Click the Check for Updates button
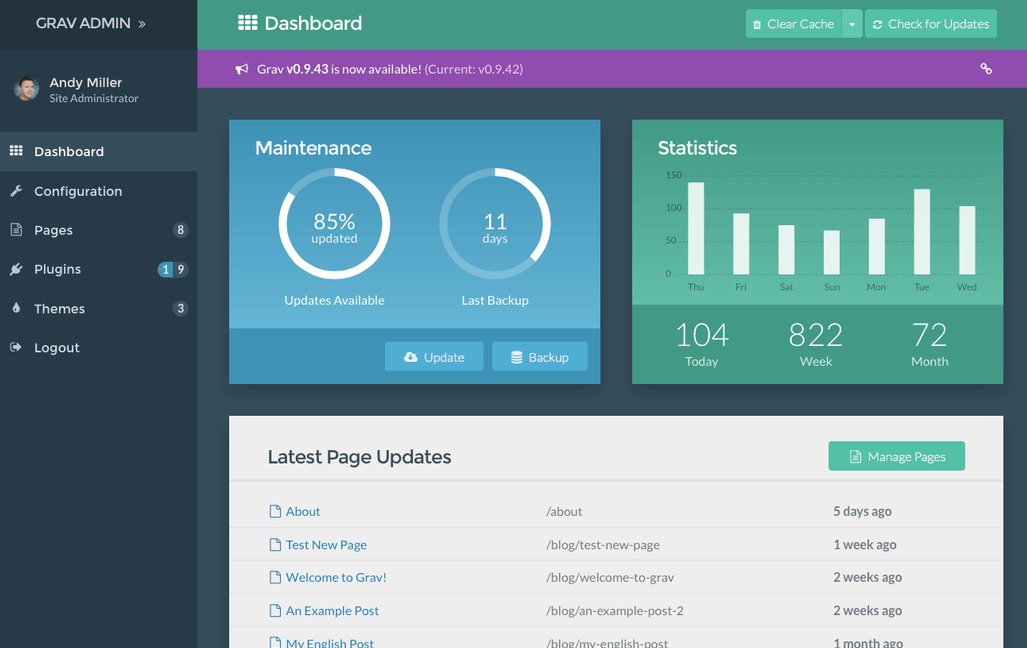 pos(931,23)
